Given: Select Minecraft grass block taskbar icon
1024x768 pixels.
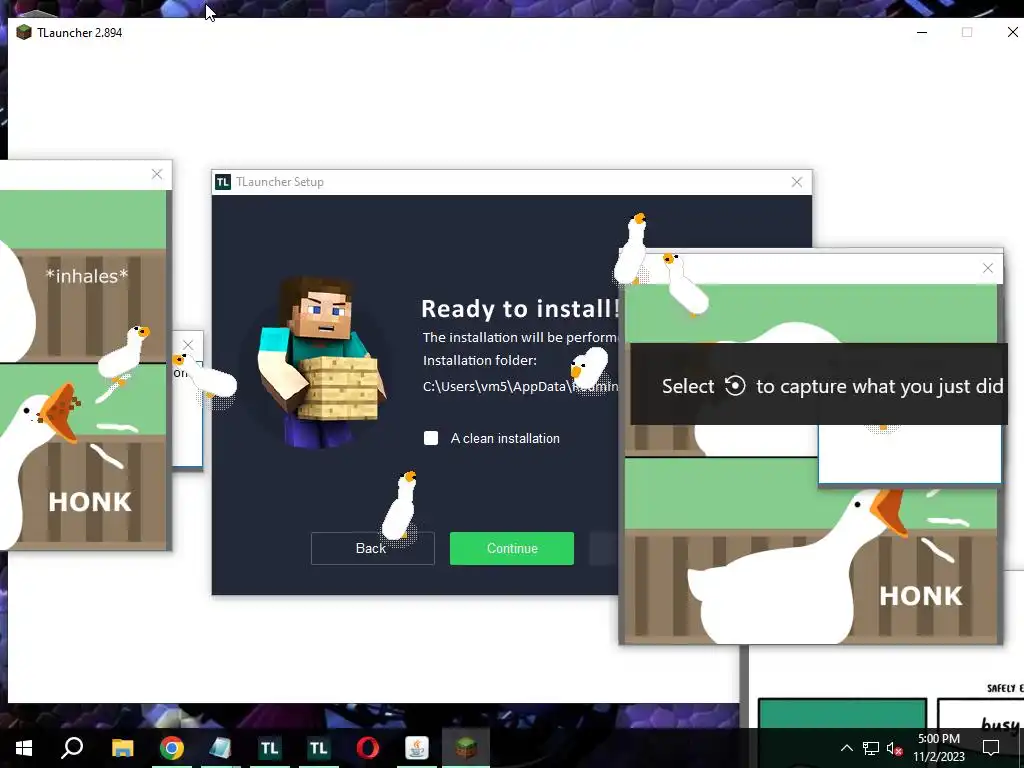Looking at the screenshot, I should click(466, 748).
